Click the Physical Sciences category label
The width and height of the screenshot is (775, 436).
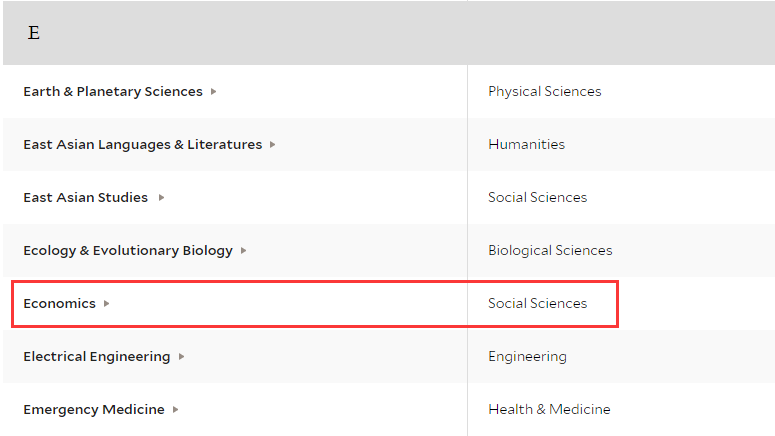click(x=545, y=91)
